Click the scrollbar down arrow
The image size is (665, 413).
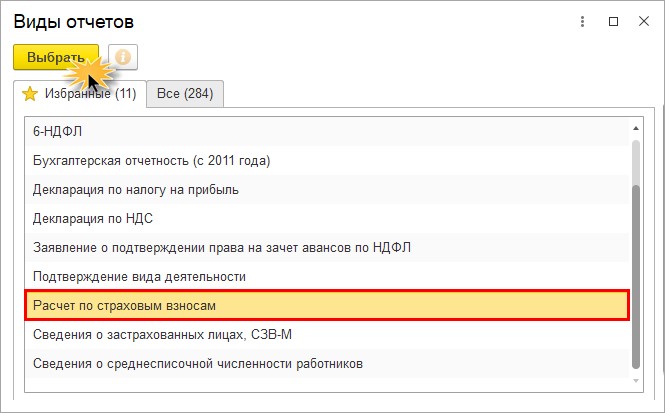(634, 379)
